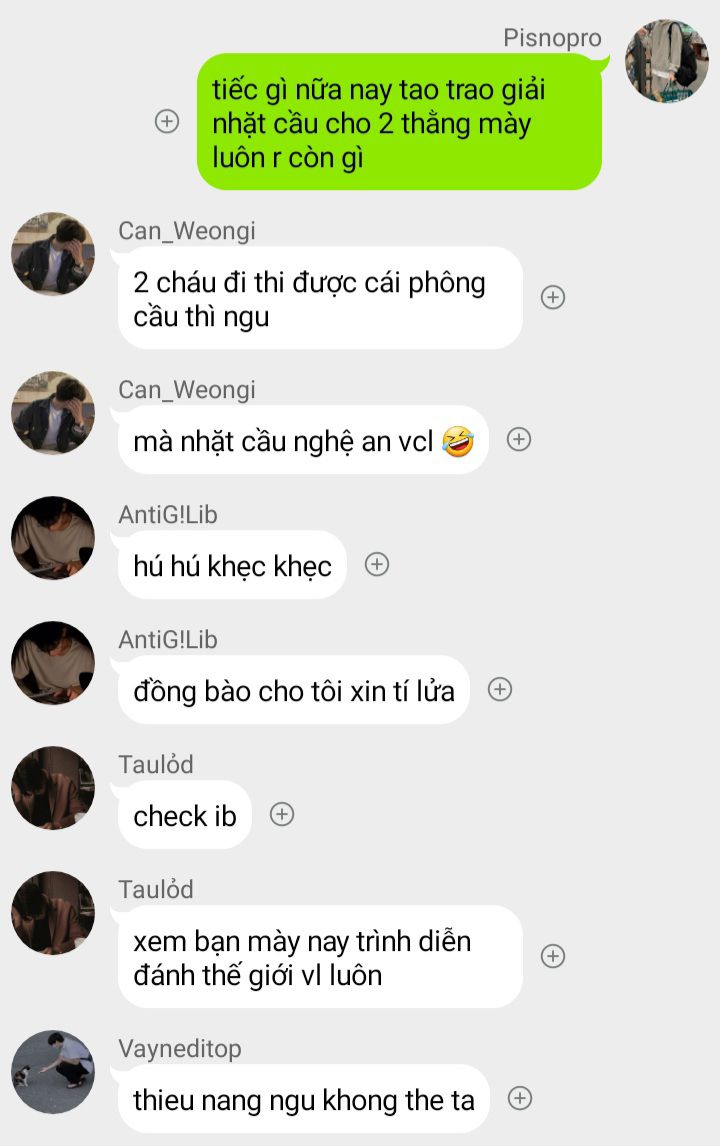
Task: Tap plus icon beside "đồng bào cho tôi xin tí lửa"
Action: point(500,689)
